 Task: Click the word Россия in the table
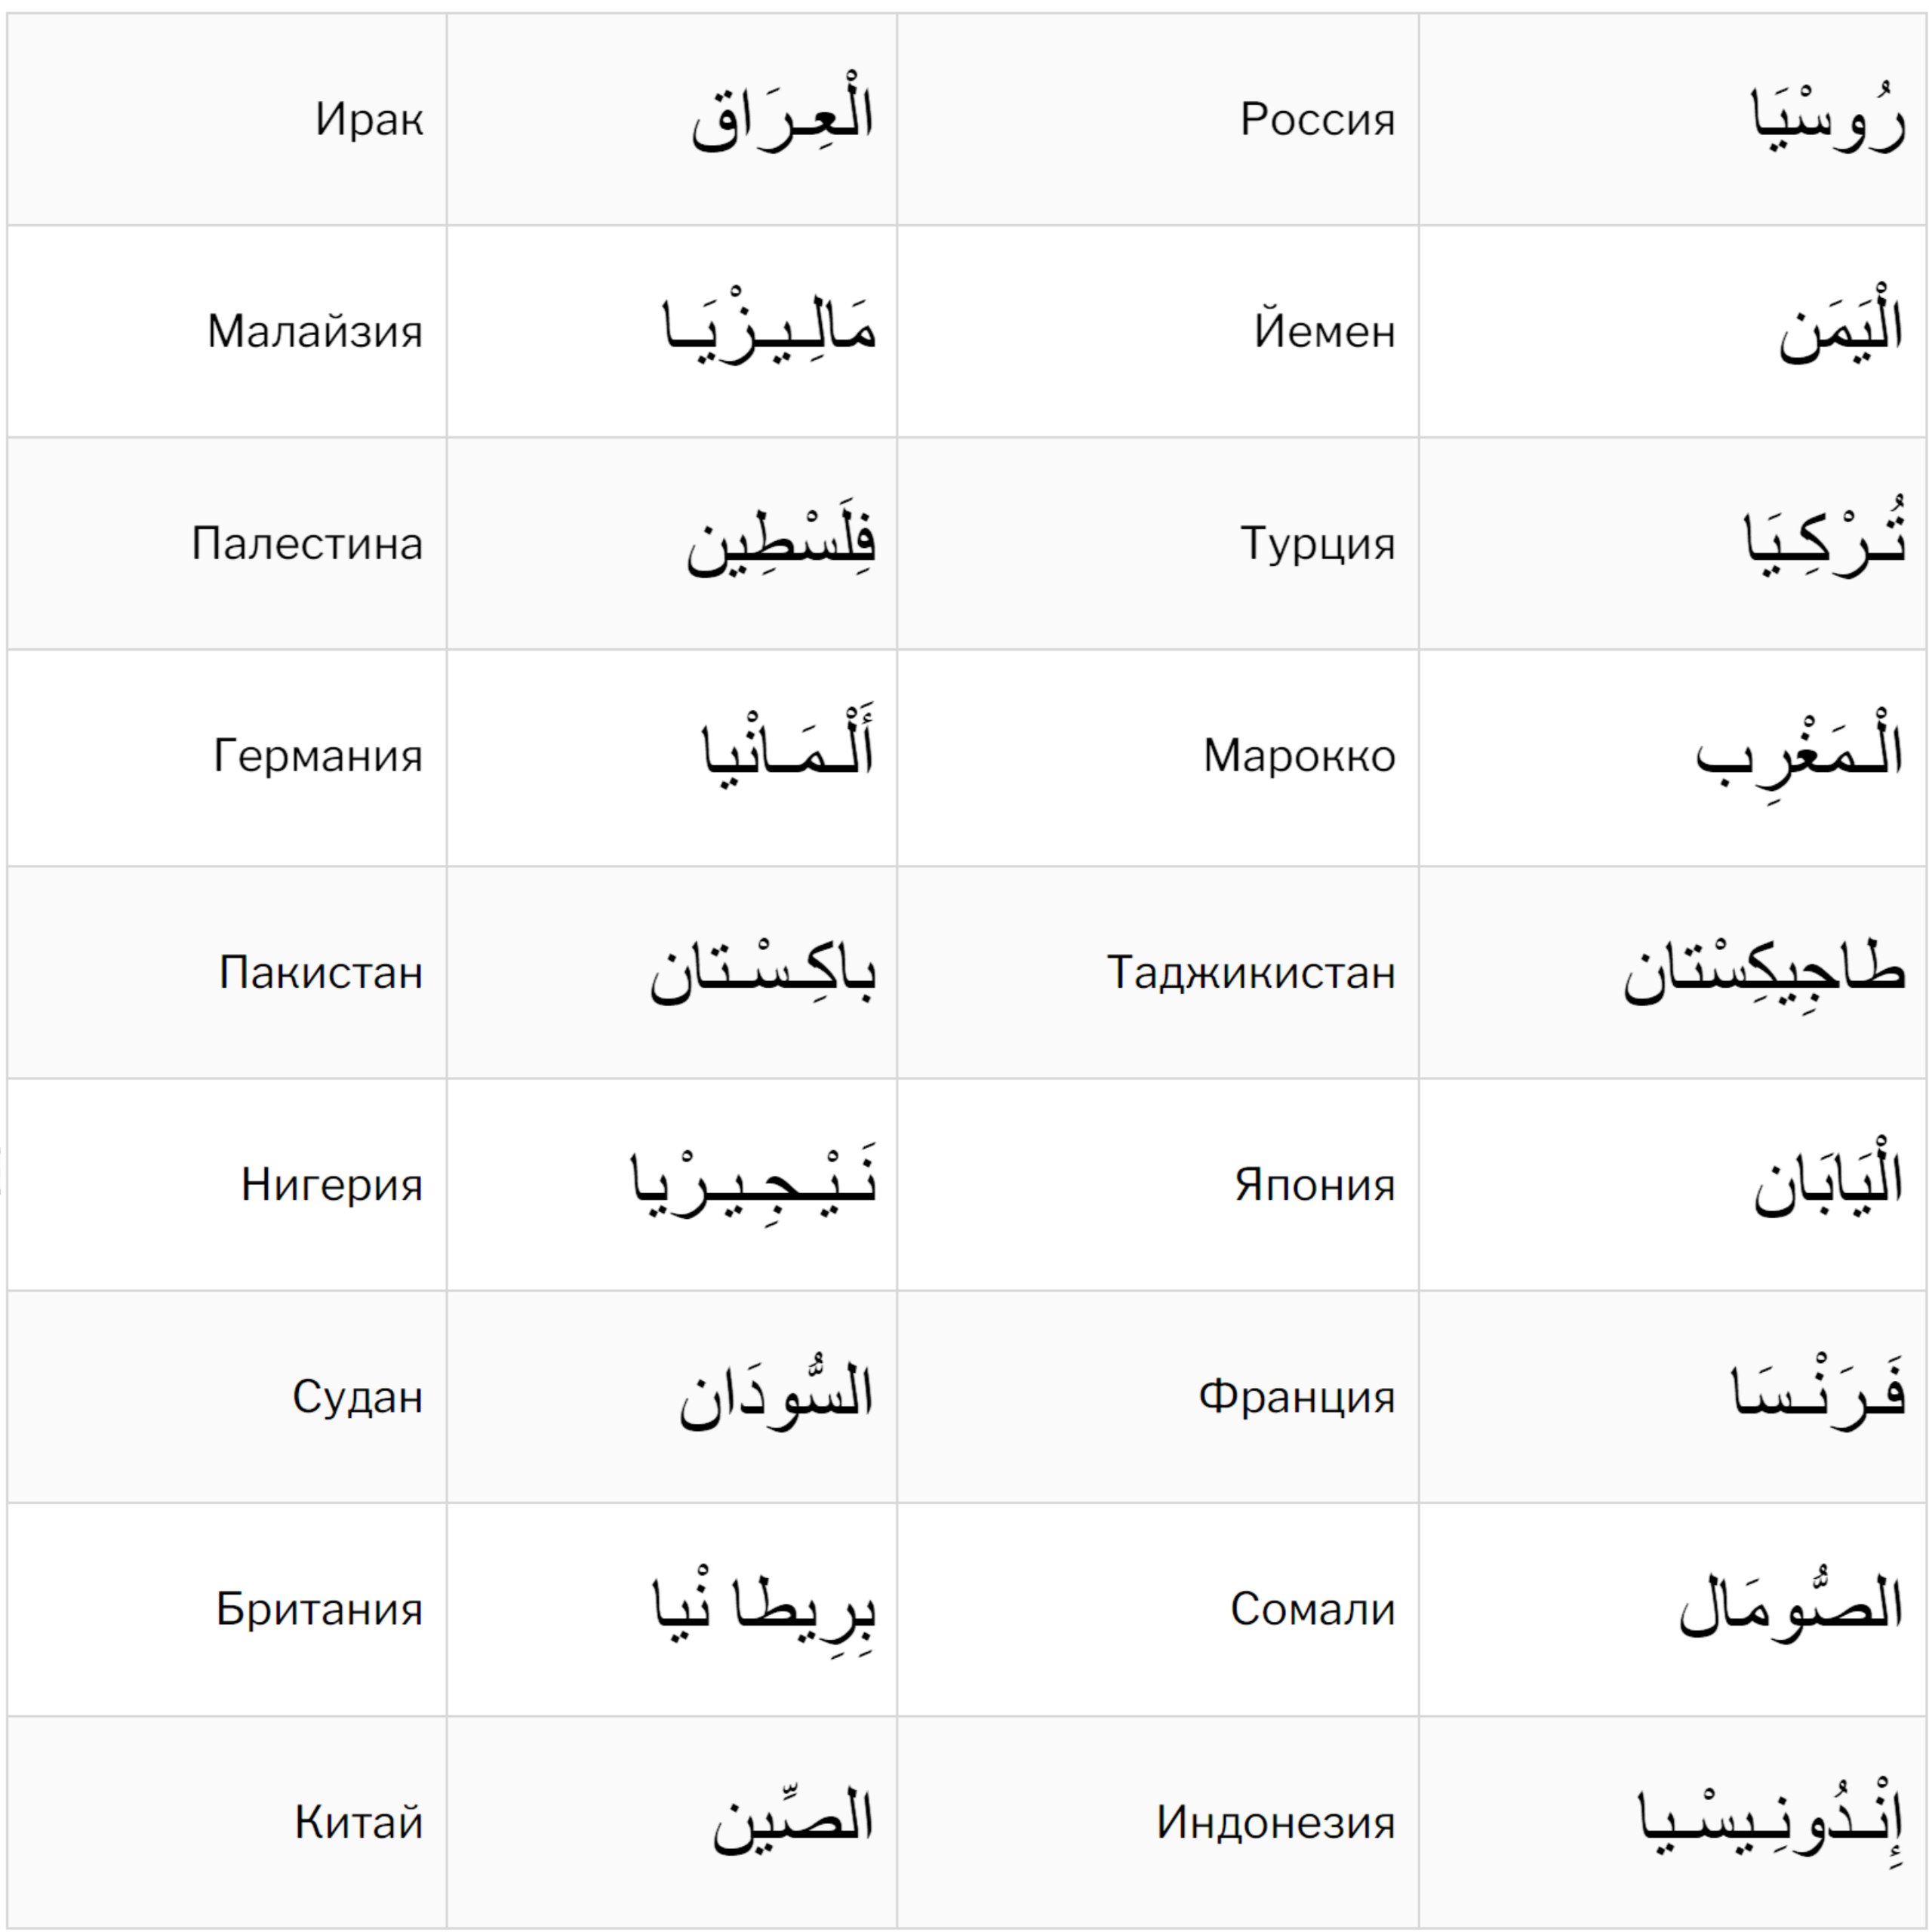click(x=1317, y=119)
